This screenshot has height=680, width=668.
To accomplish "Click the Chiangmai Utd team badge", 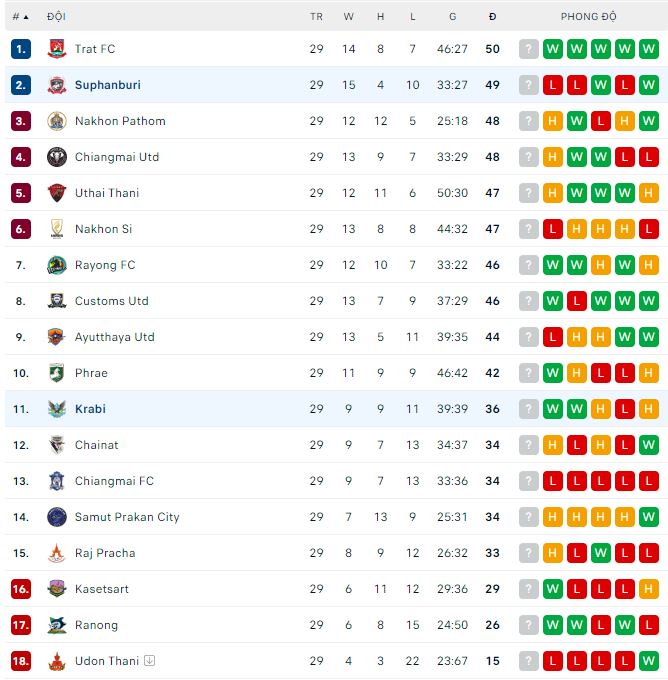I will coord(56,157).
